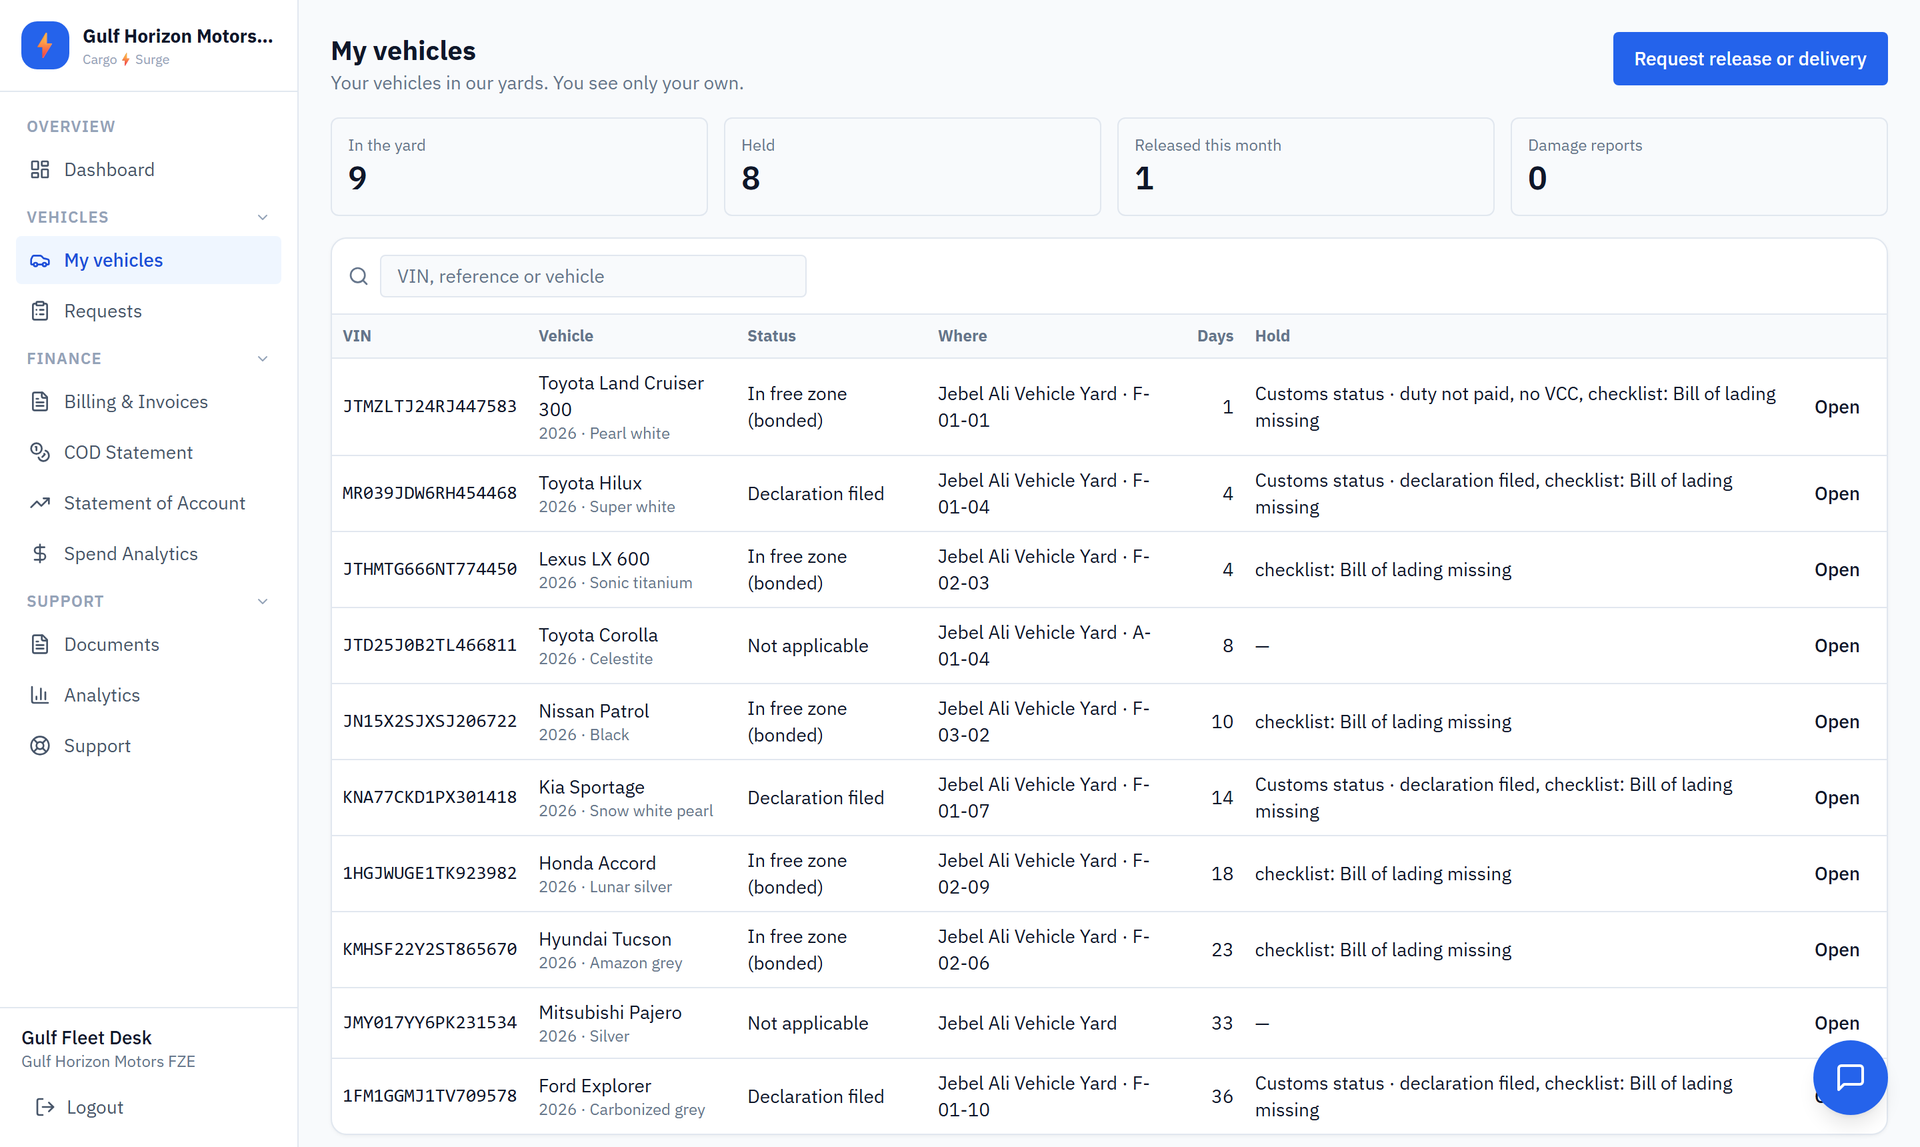Image resolution: width=1920 pixels, height=1147 pixels.
Task: Click the Spend Analytics dollar icon
Action: coord(40,554)
